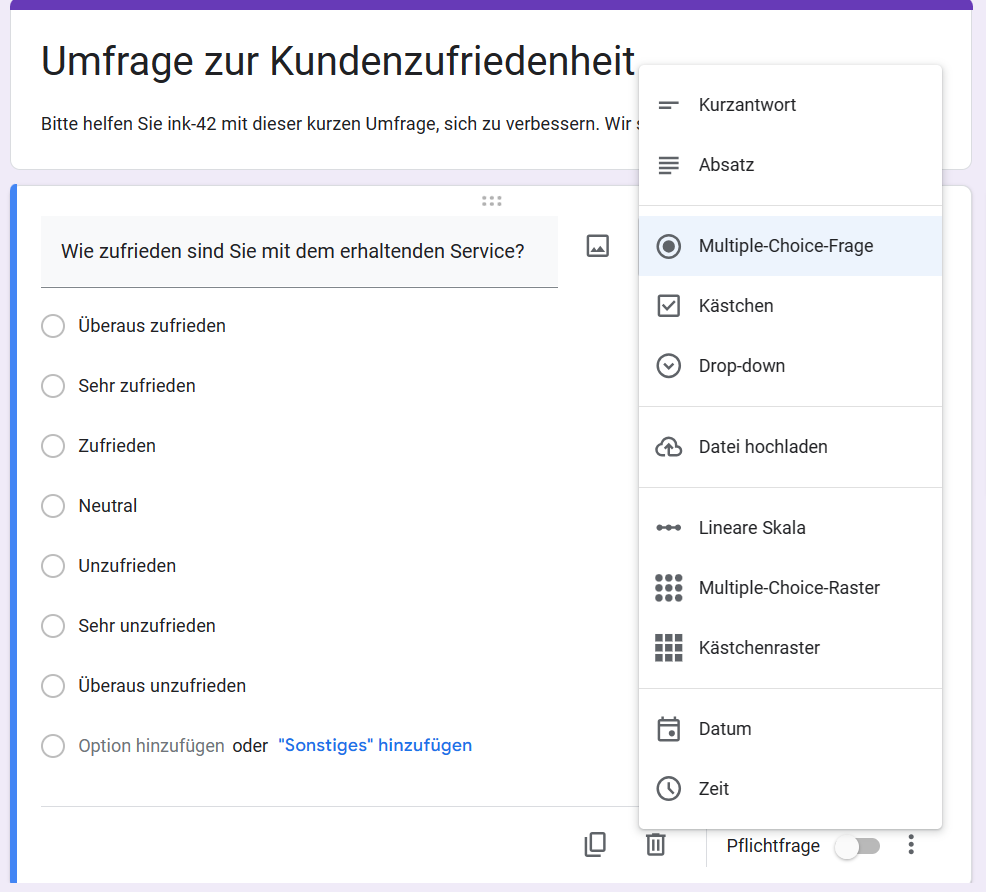Screen dimensions: 986x892
Task: Click the duplicate question icon
Action: pos(595,845)
